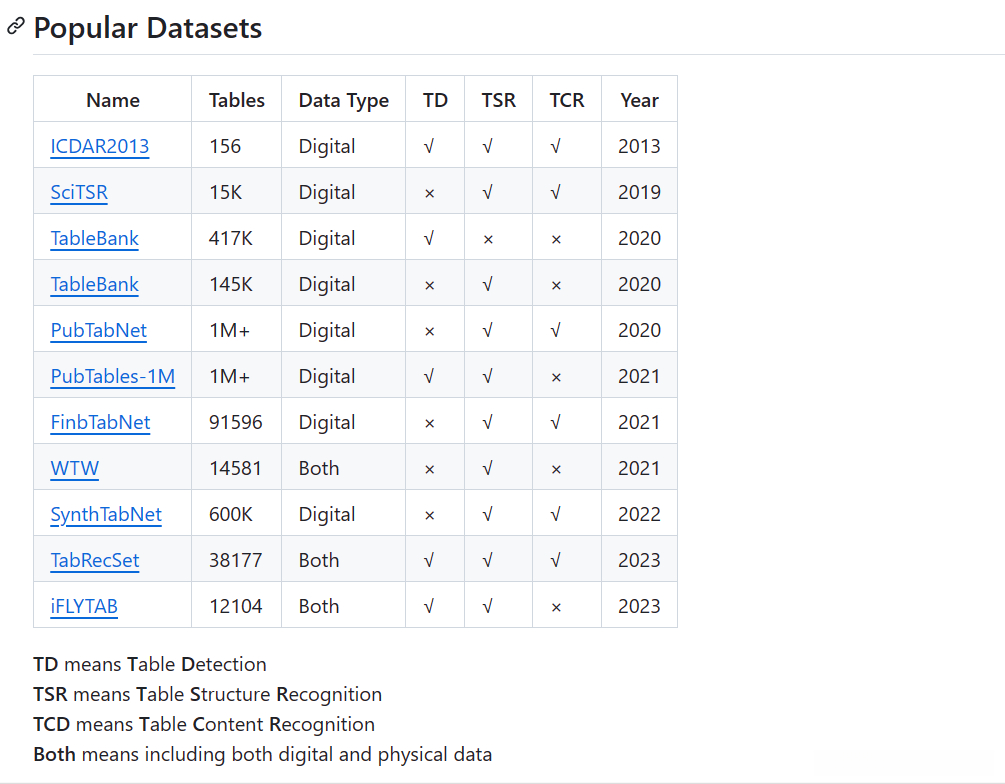Click the anchor link icon beside Popular Datasets
The height and width of the screenshot is (784, 1005).
pos(15,27)
